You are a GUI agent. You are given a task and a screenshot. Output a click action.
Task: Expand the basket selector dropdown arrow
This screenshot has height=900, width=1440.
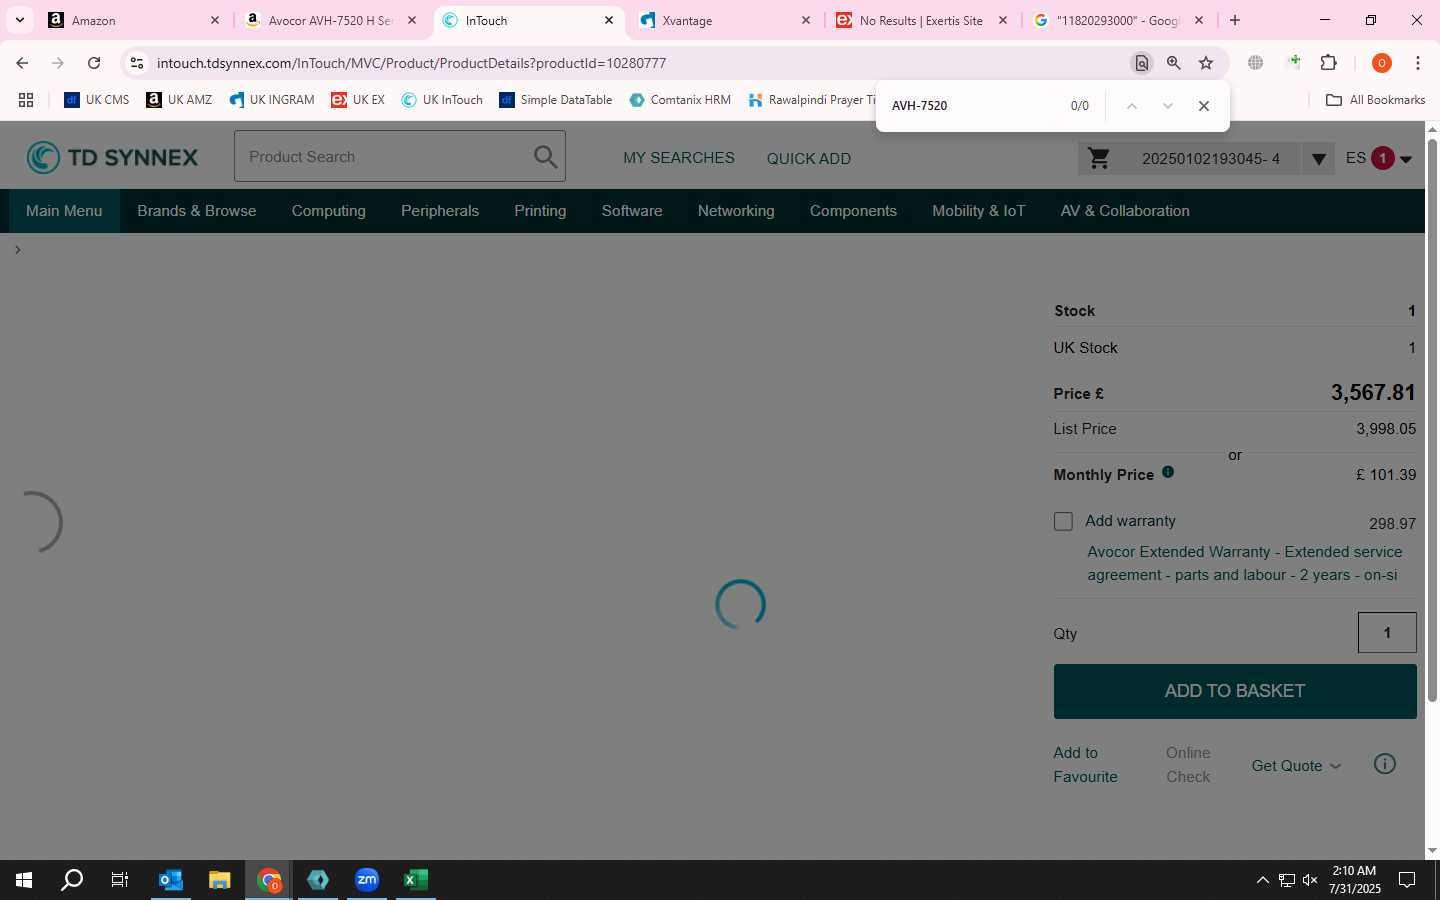pyautogui.click(x=1319, y=159)
